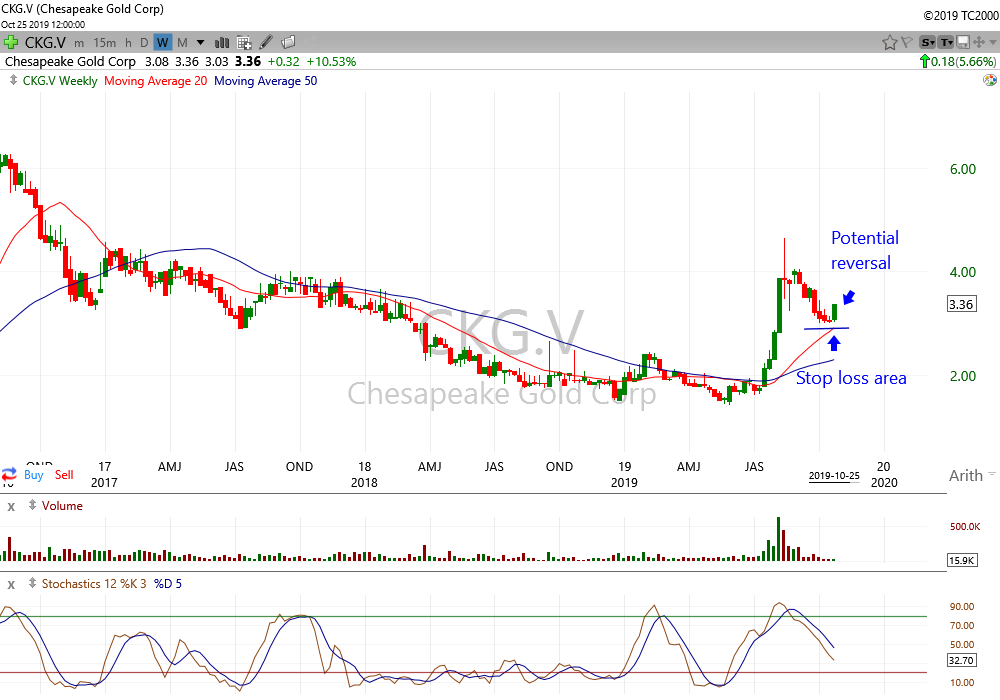Image resolution: width=1000 pixels, height=700 pixels.
Task: Click the Sell link
Action: pyautogui.click(x=64, y=475)
